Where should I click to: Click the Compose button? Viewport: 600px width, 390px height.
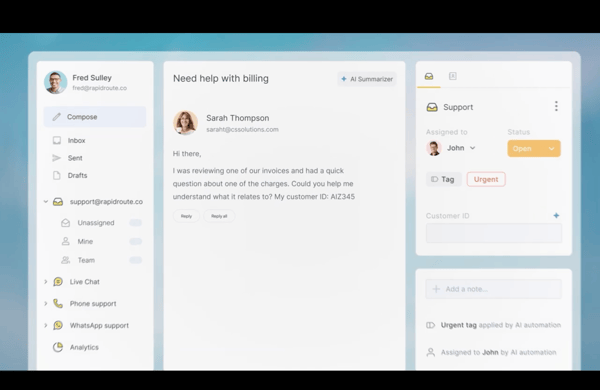tap(95, 117)
